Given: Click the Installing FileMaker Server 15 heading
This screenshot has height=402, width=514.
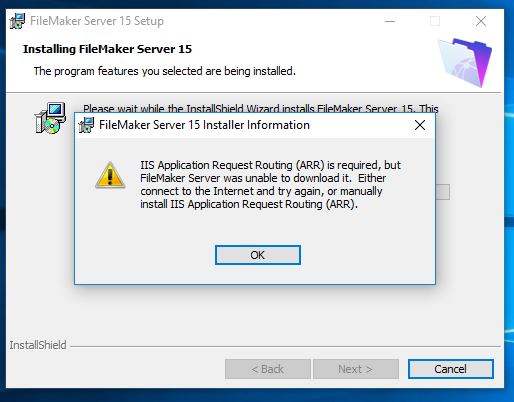Looking at the screenshot, I should point(107,49).
